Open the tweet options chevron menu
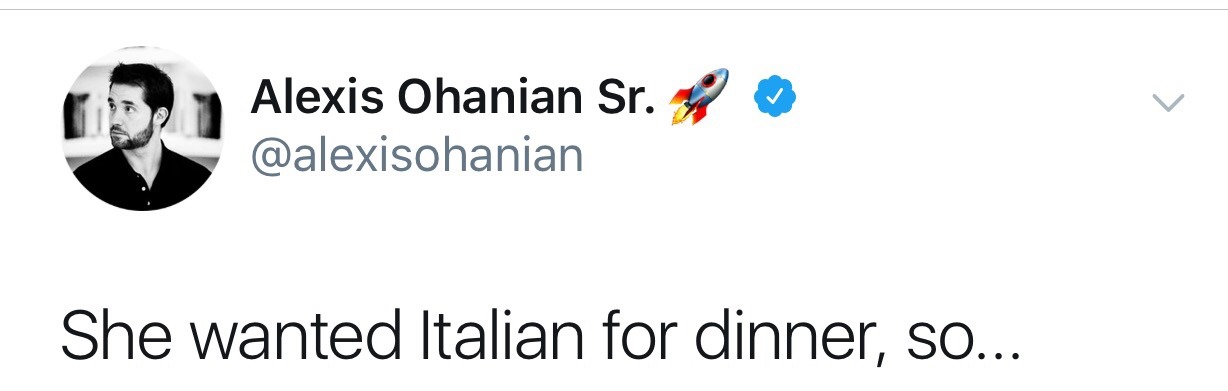Viewport: 1228px width, 391px height. (x=1168, y=101)
